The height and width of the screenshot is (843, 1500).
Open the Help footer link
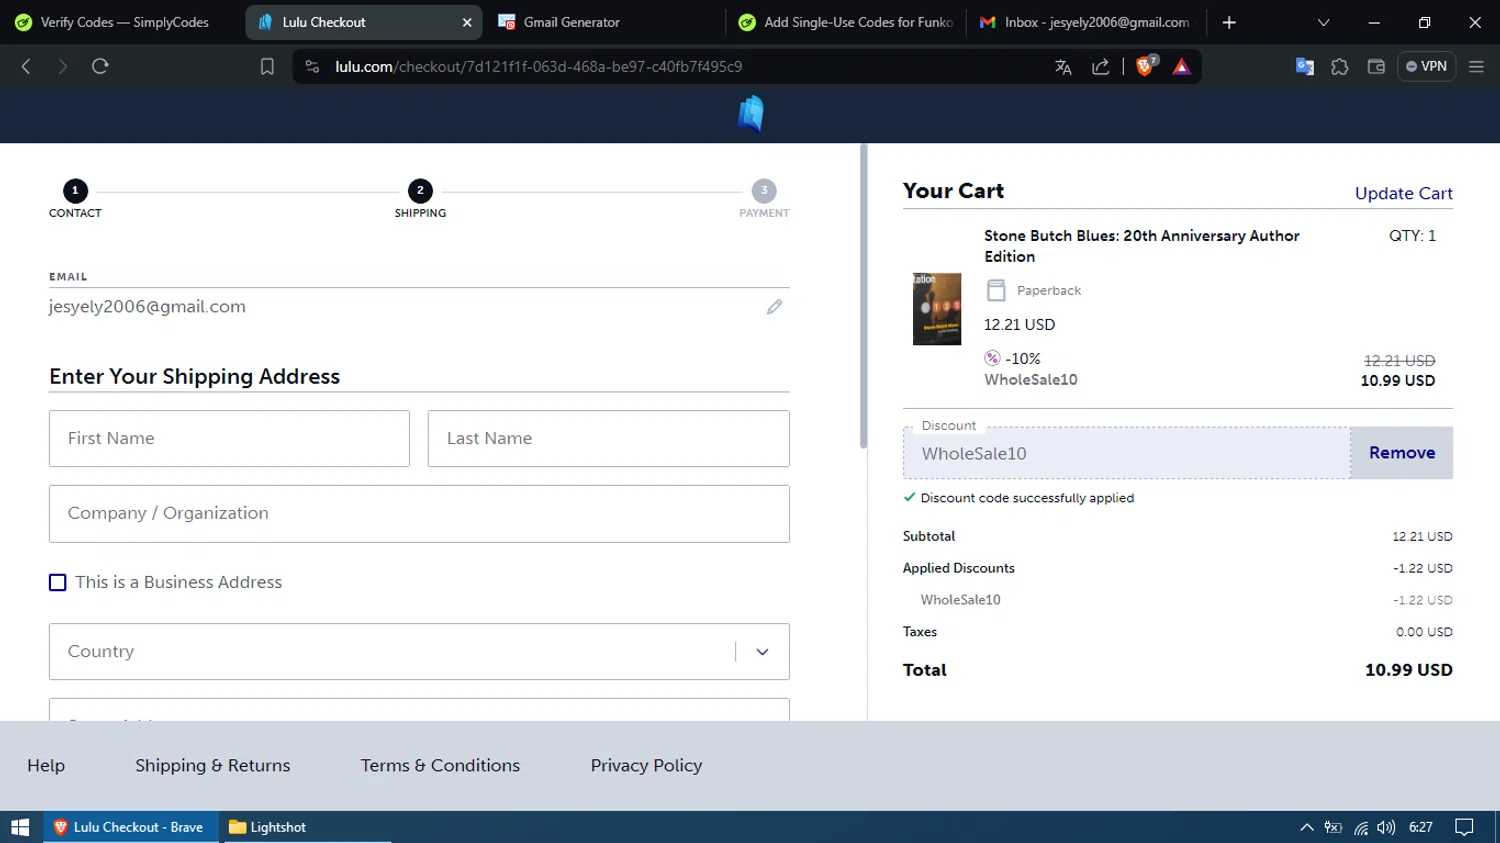click(x=46, y=765)
